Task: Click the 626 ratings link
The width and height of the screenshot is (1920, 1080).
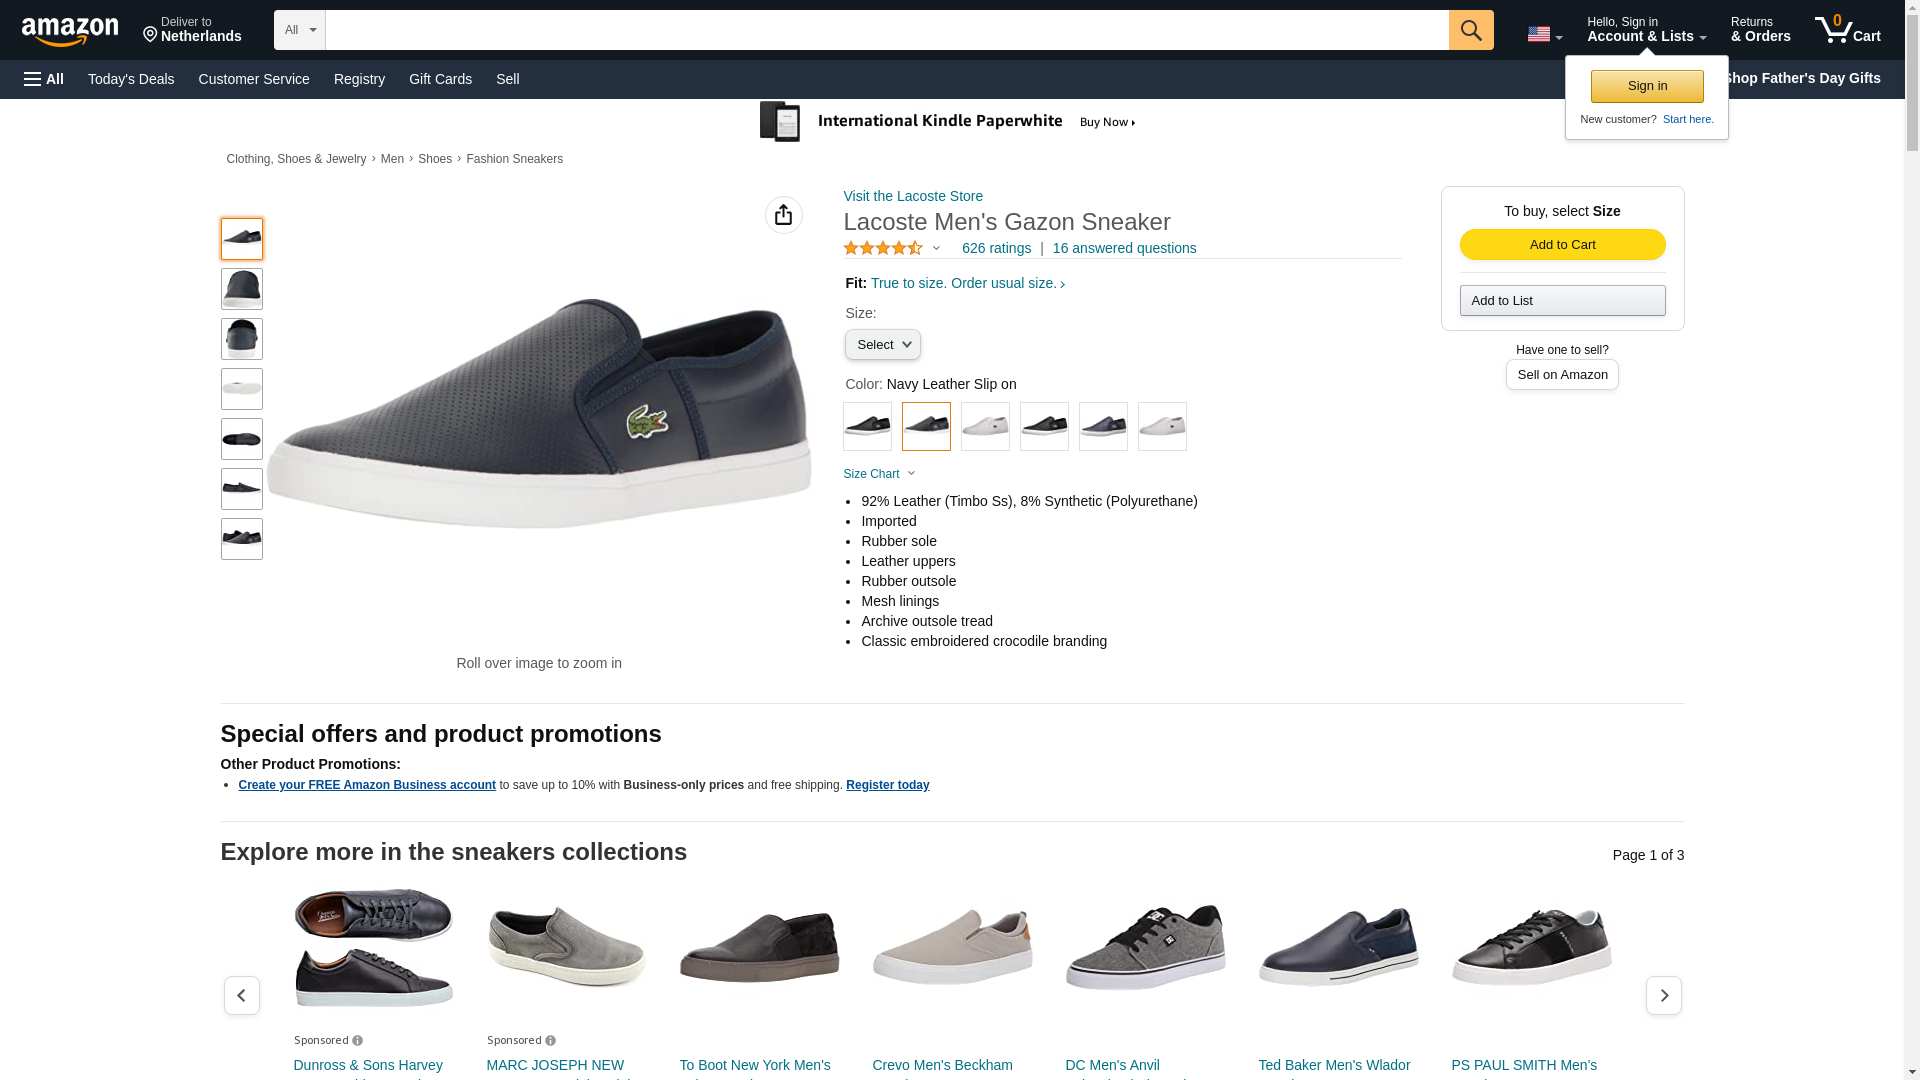Action: (996, 248)
